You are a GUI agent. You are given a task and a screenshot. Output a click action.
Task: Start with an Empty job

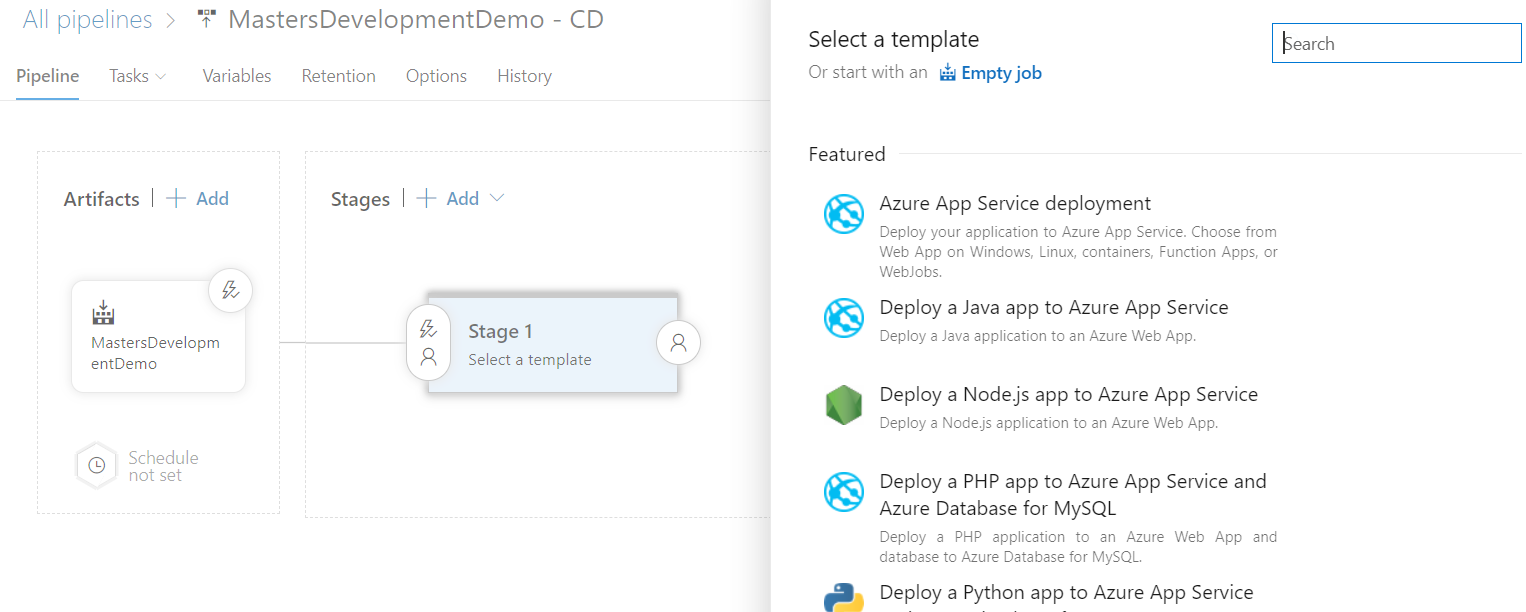(1002, 72)
